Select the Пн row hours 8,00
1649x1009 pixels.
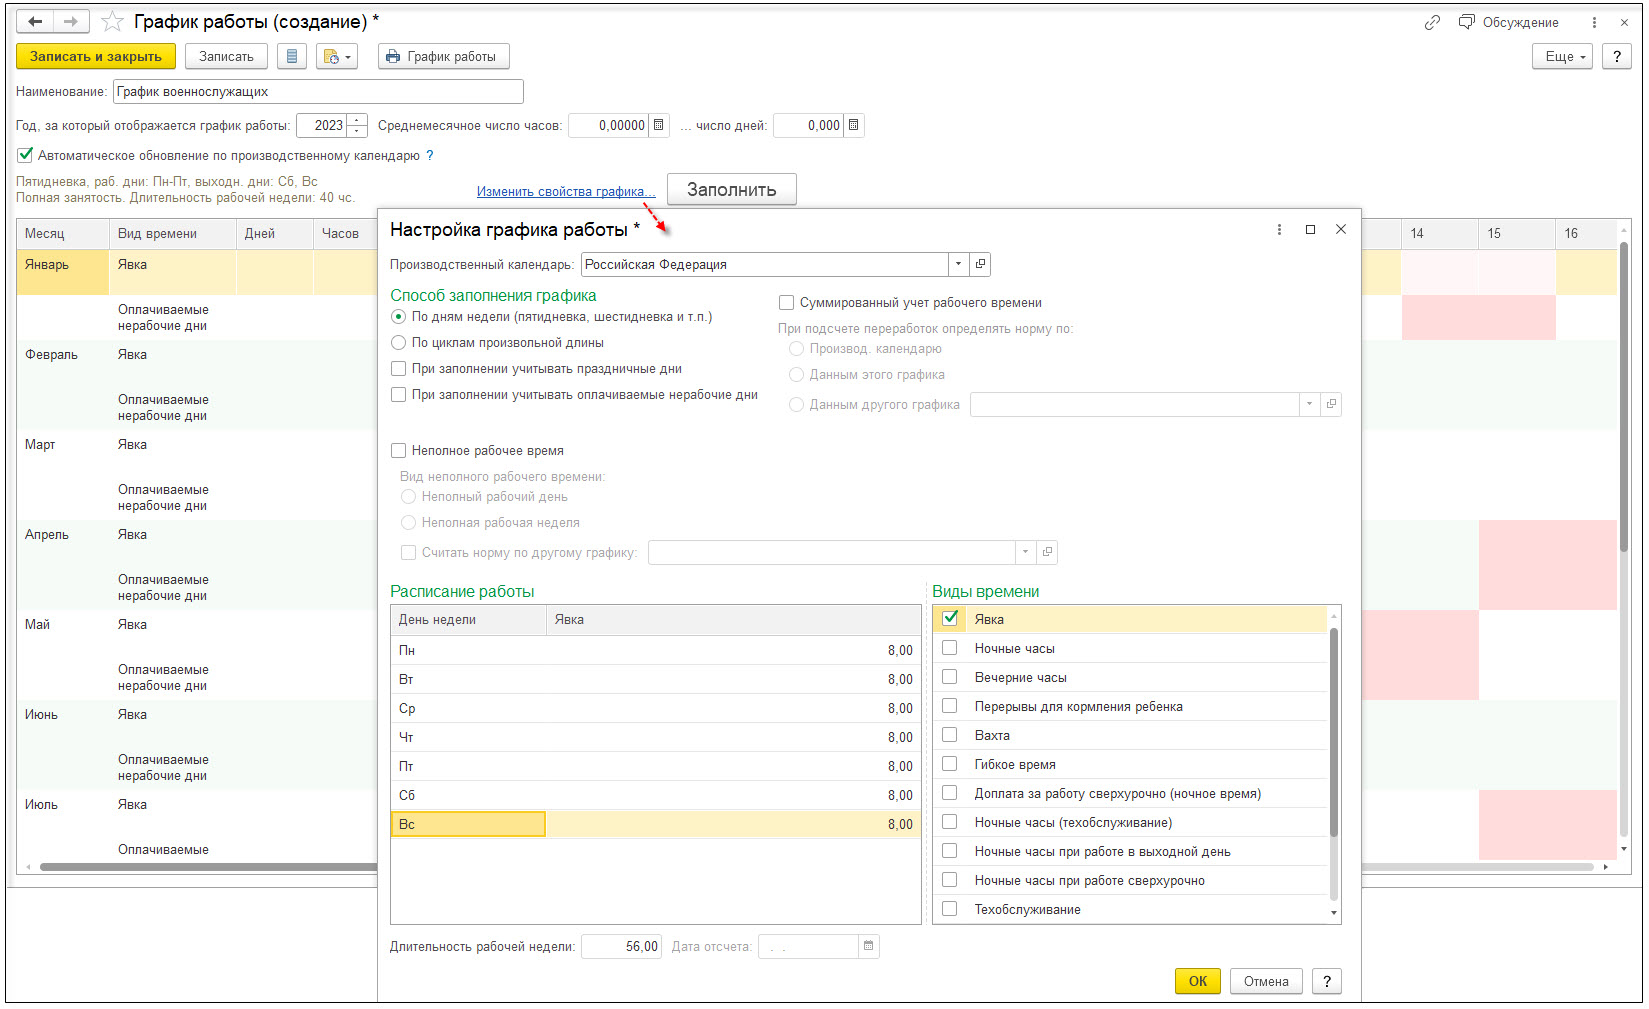[x=733, y=650]
